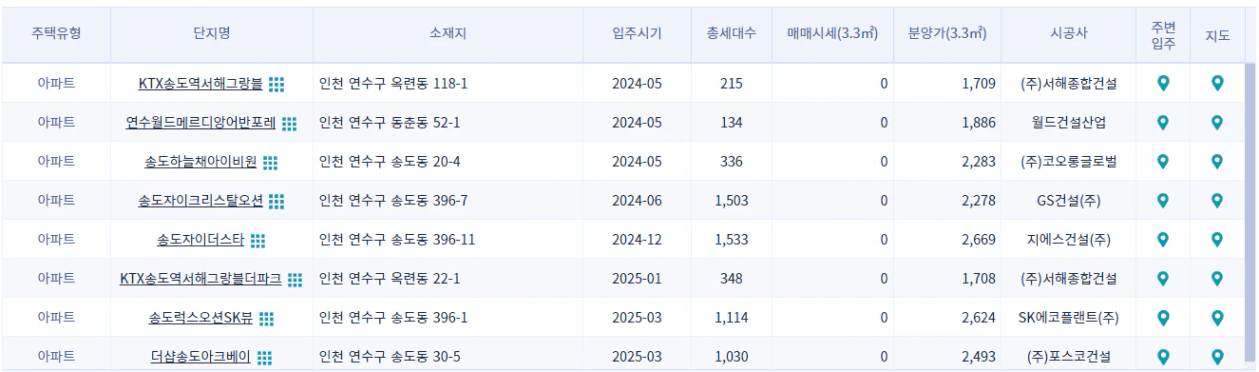Viewport: 1259px width, 372px height.
Task: Show 주변입주 pin for KTX송도역서해그랑블더파크 row
Action: [x=1163, y=279]
